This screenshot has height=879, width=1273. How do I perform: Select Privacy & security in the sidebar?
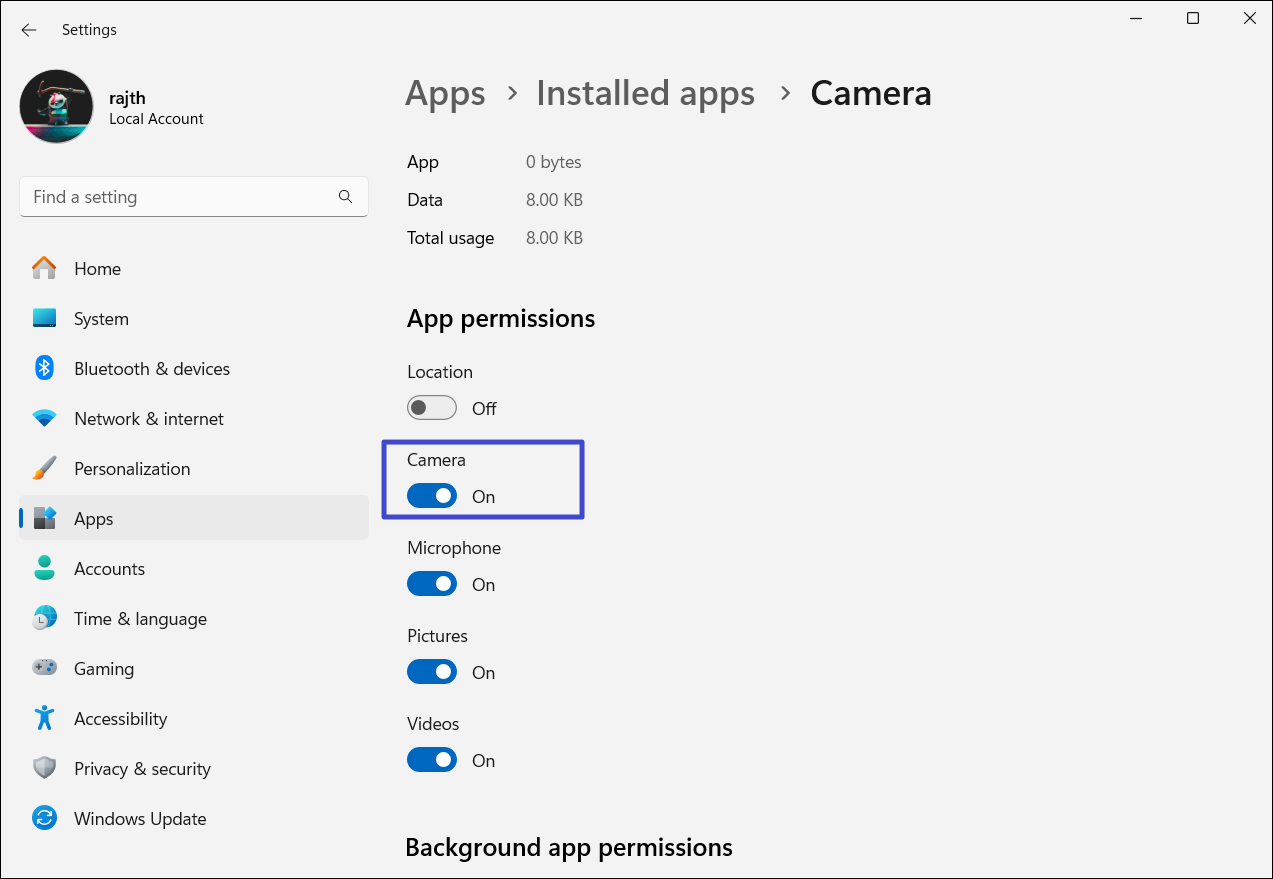(x=142, y=768)
